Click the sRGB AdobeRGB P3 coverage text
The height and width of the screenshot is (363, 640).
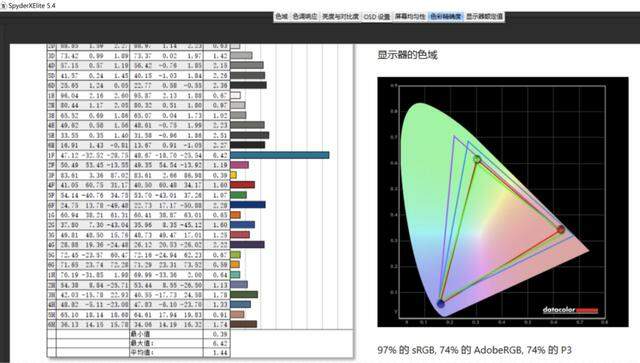(x=475, y=350)
